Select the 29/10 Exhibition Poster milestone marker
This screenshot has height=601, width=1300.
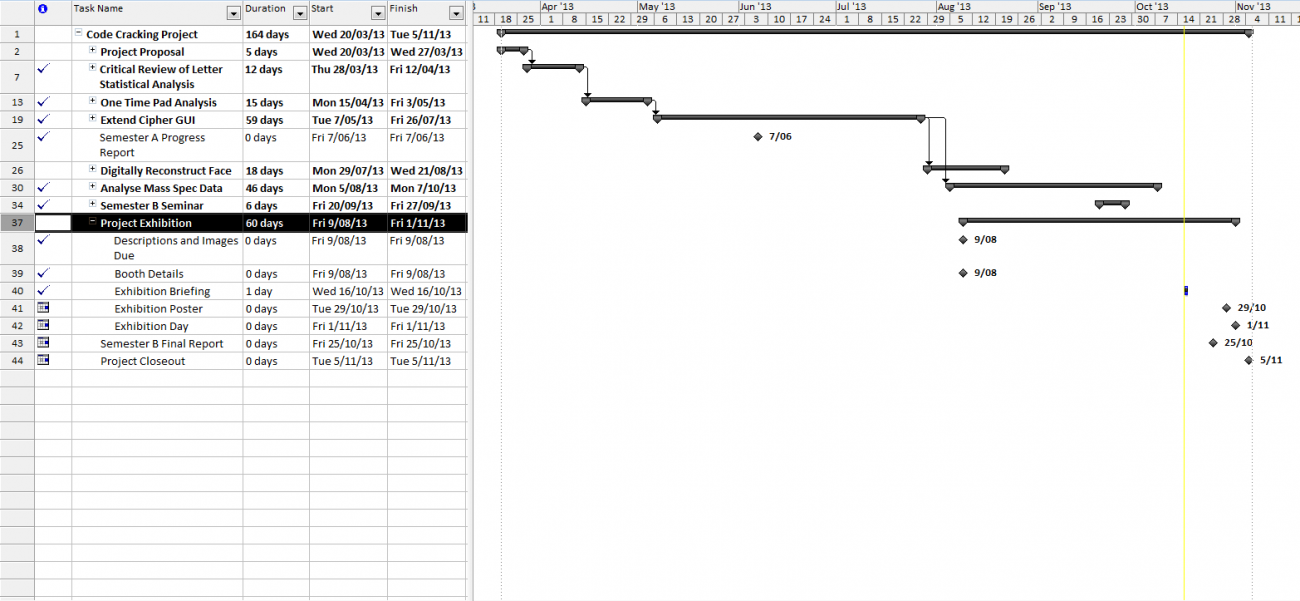point(1226,308)
